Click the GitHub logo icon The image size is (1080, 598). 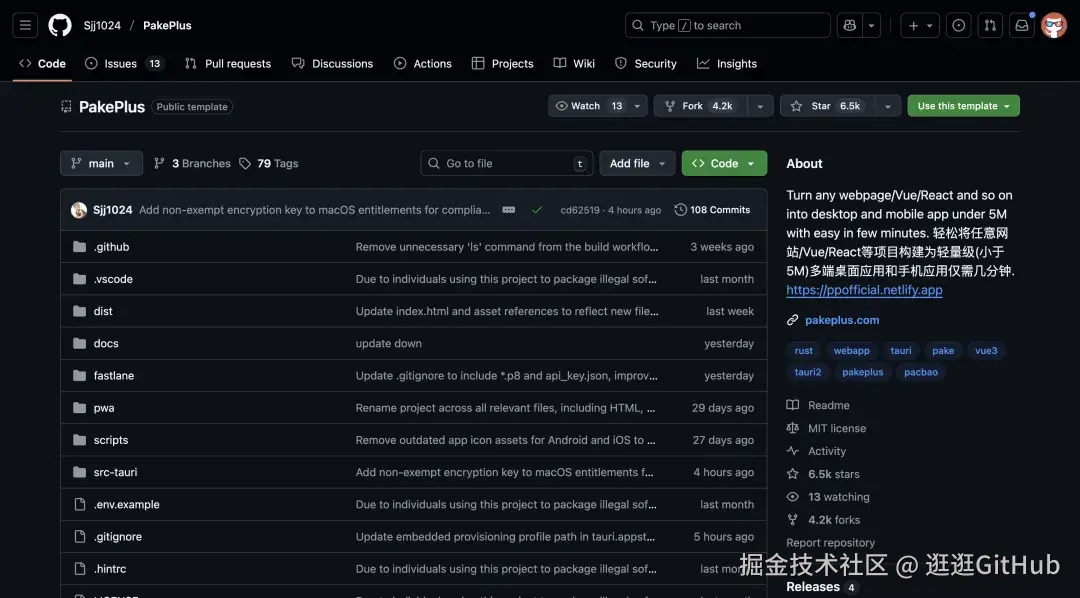click(x=60, y=25)
